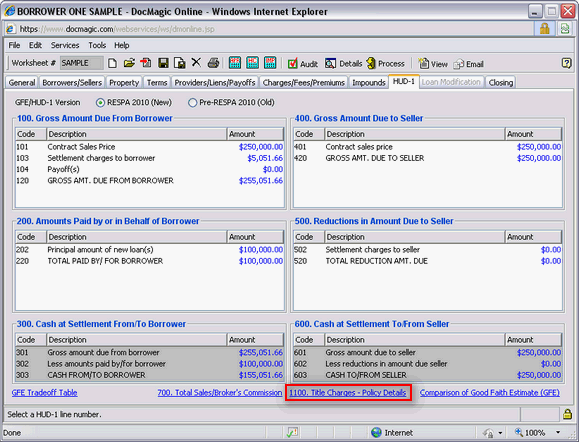
Task: Run the Audit check icon
Action: [x=292, y=64]
